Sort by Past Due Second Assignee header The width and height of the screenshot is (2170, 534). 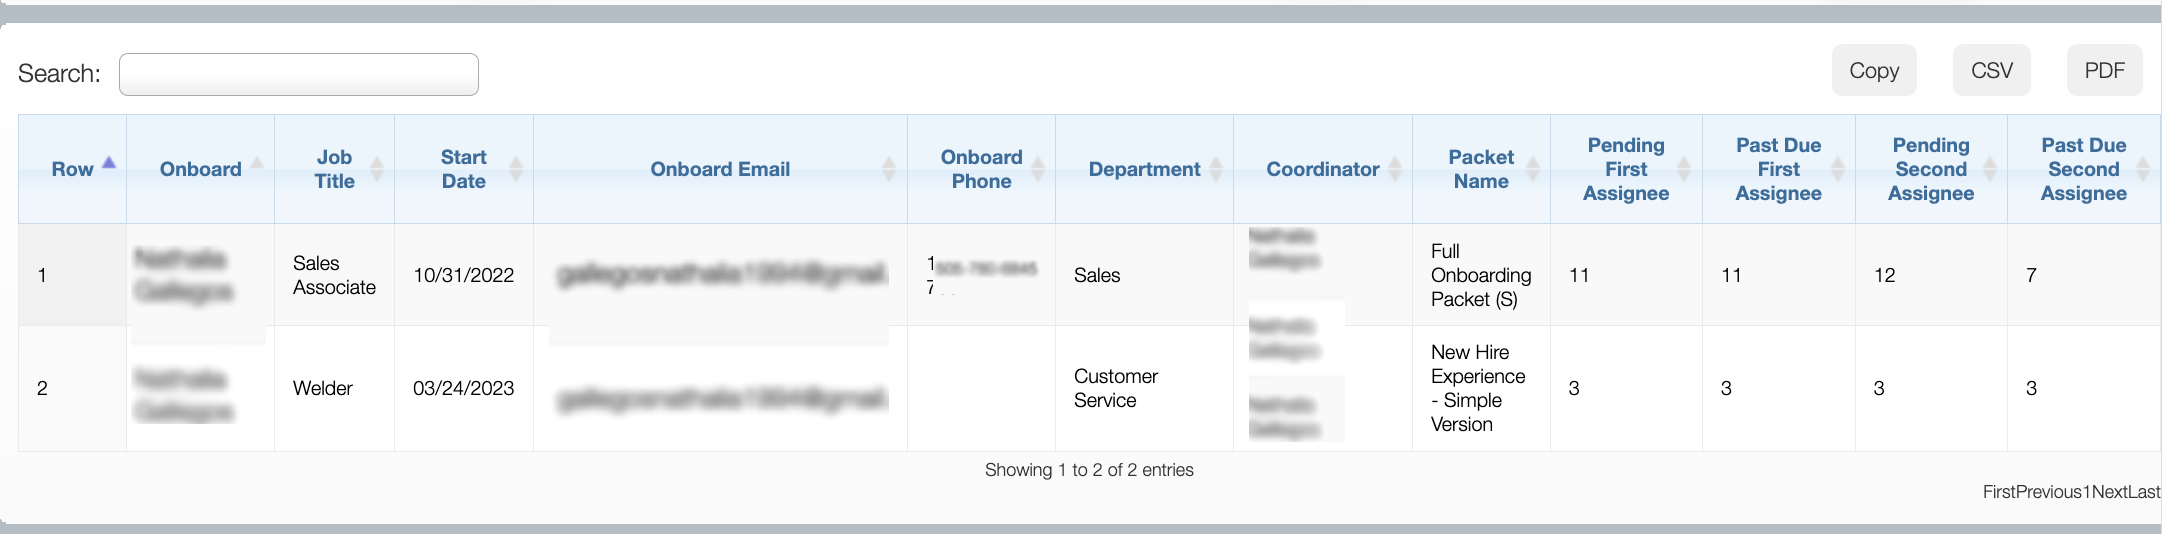(2083, 169)
